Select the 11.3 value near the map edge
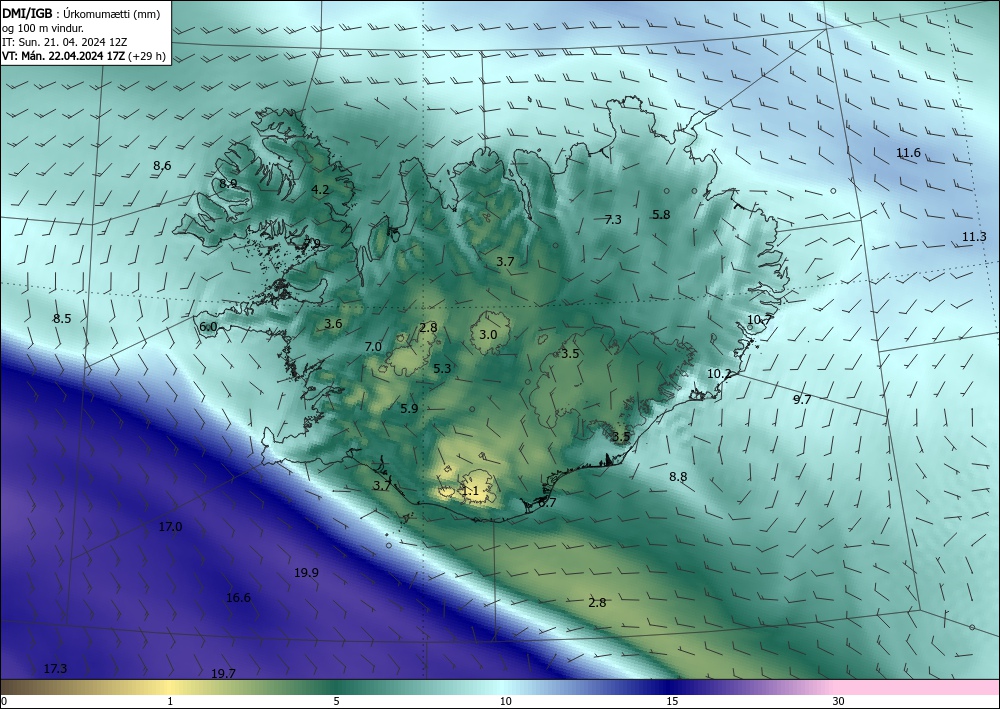 (x=974, y=237)
